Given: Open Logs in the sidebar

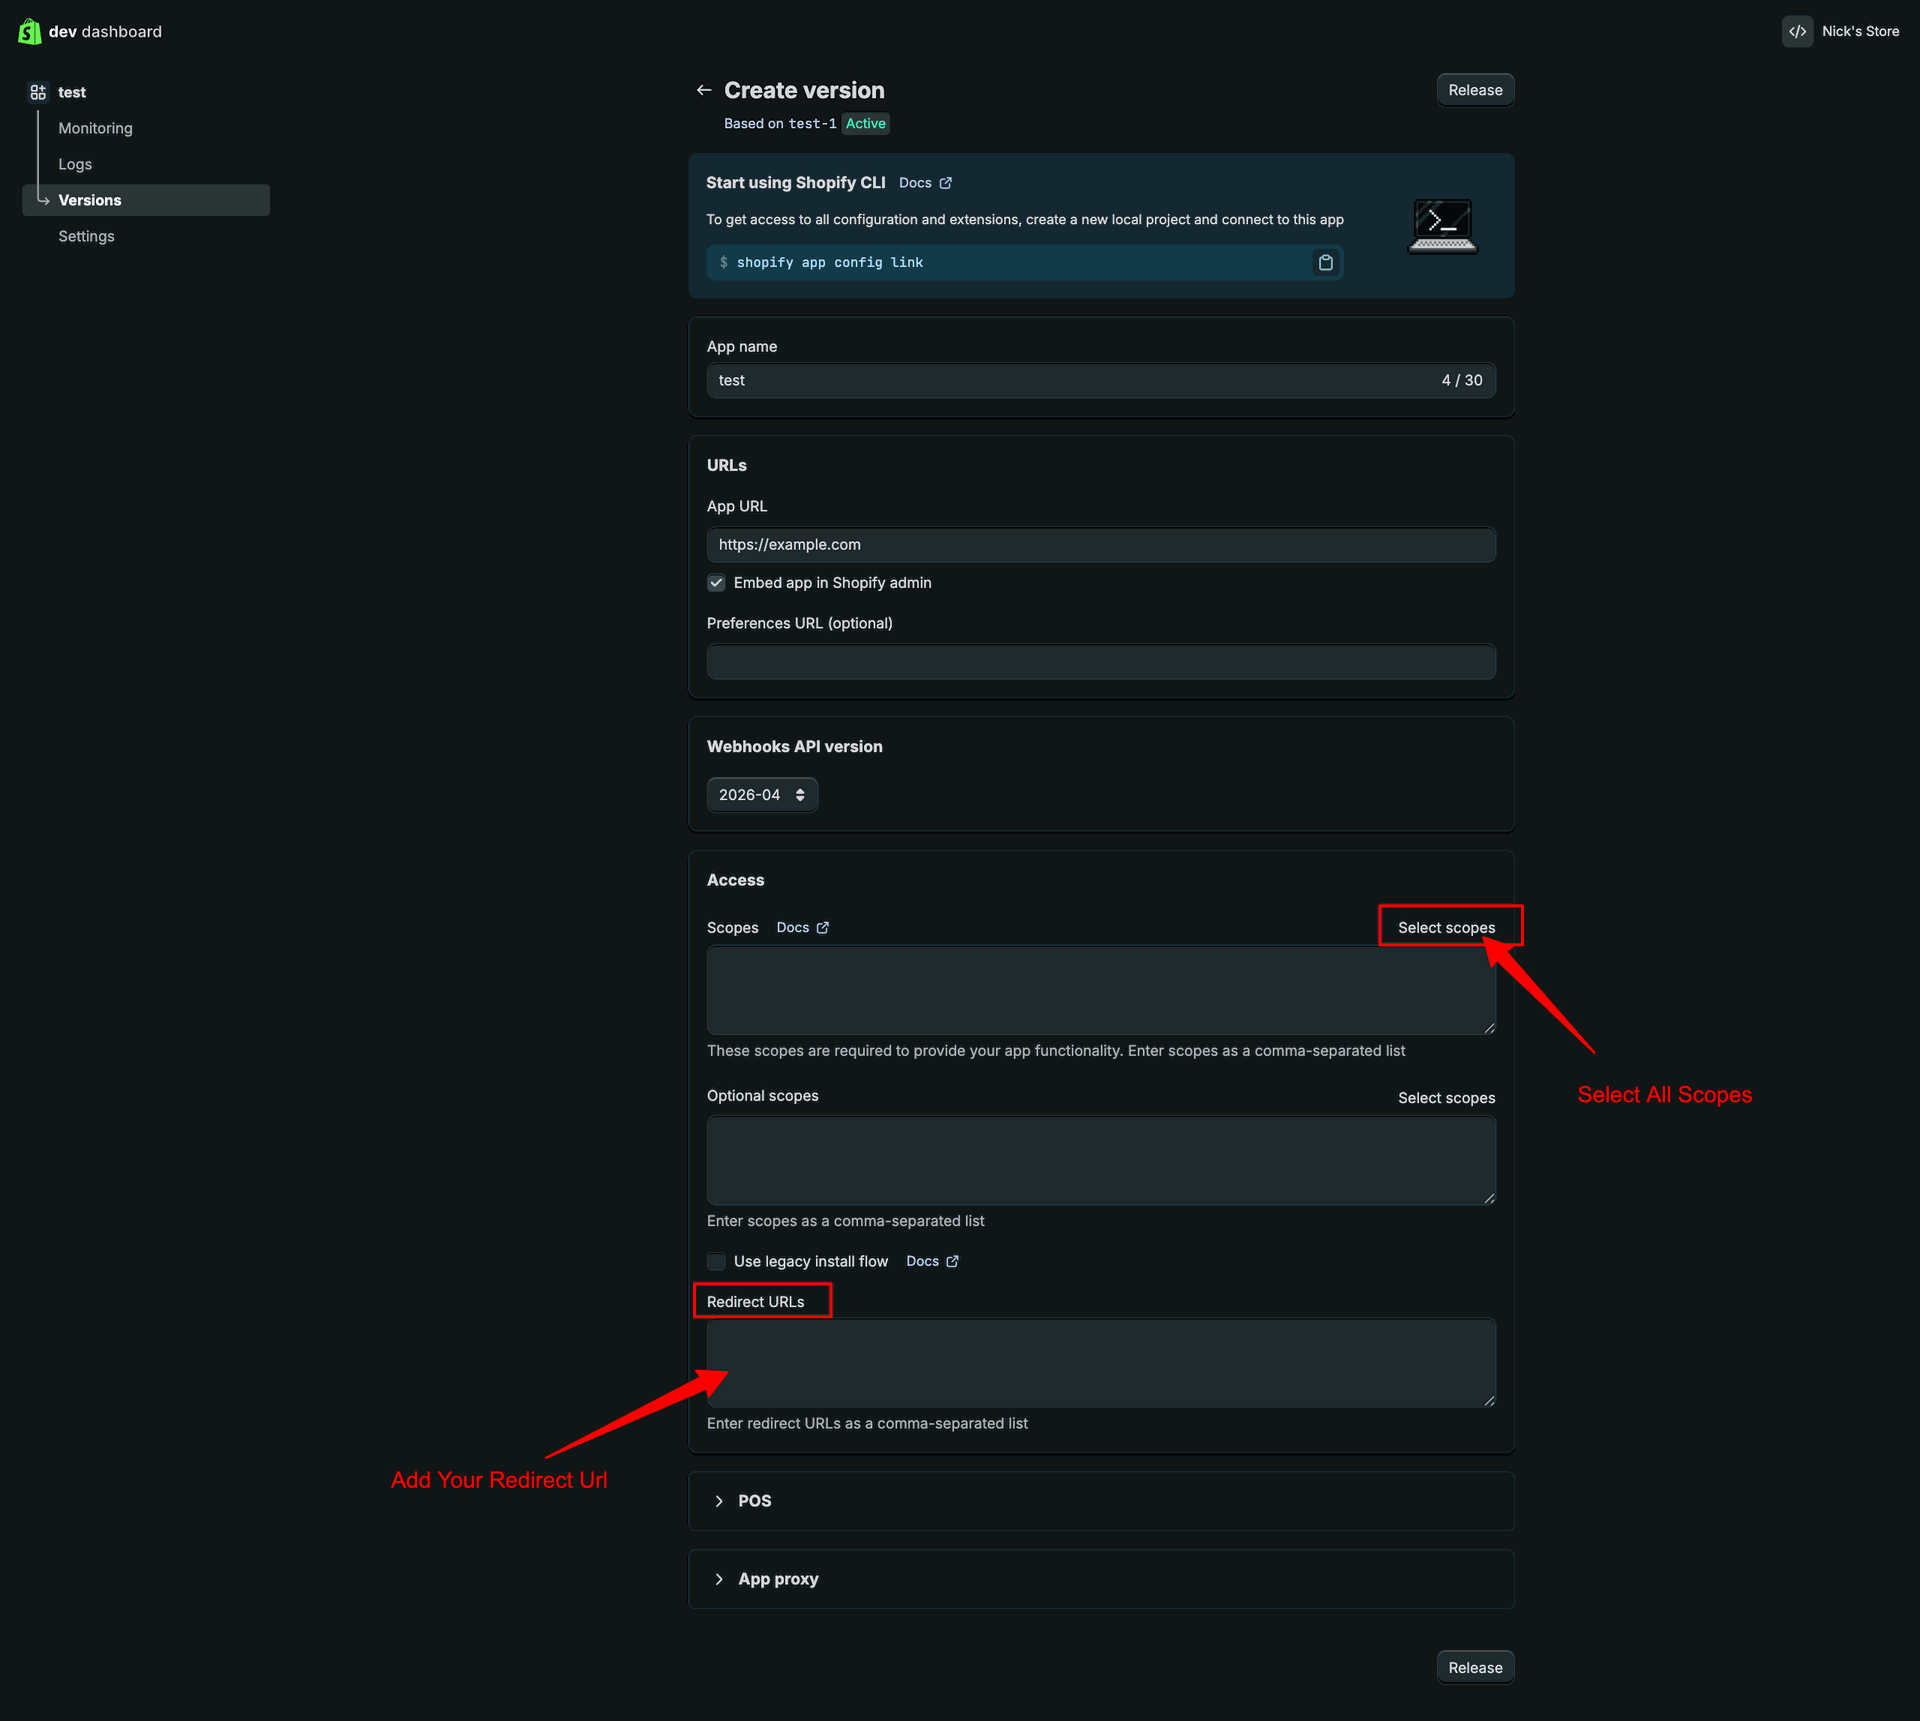Looking at the screenshot, I should (75, 164).
